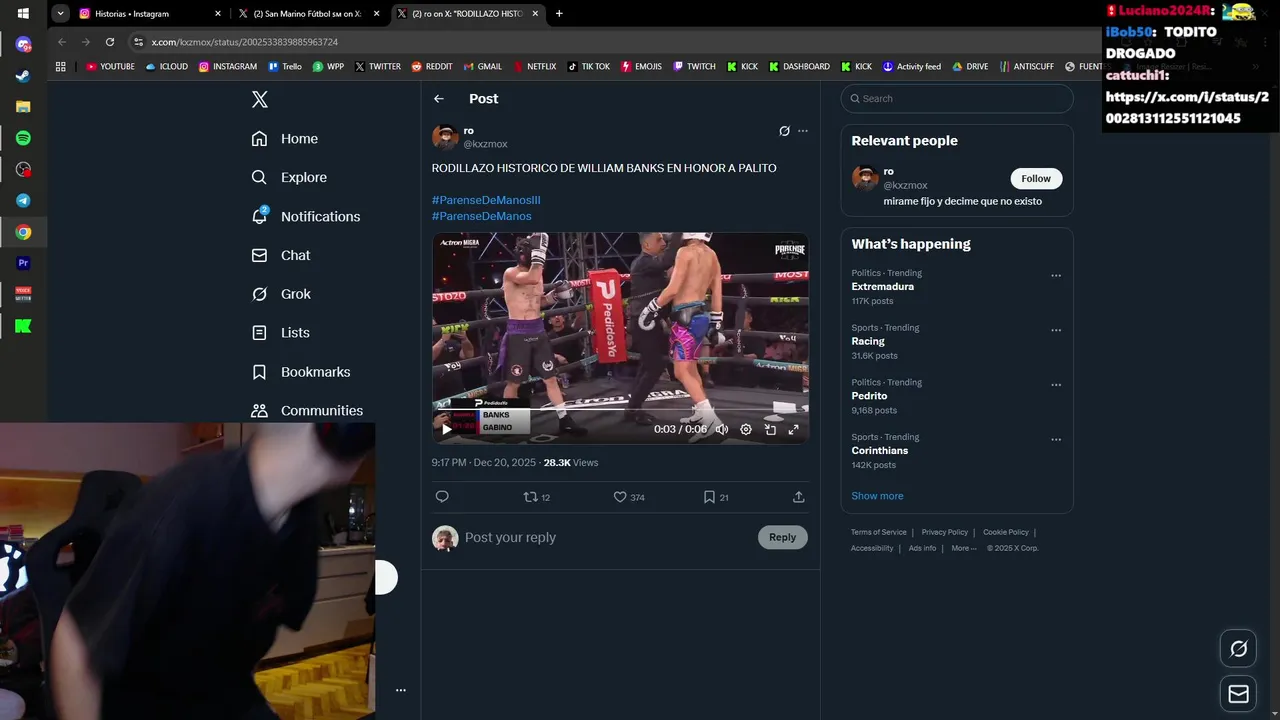The width and height of the screenshot is (1280, 720).
Task: Open the post's three-dot more menu
Action: pyautogui.click(x=803, y=131)
